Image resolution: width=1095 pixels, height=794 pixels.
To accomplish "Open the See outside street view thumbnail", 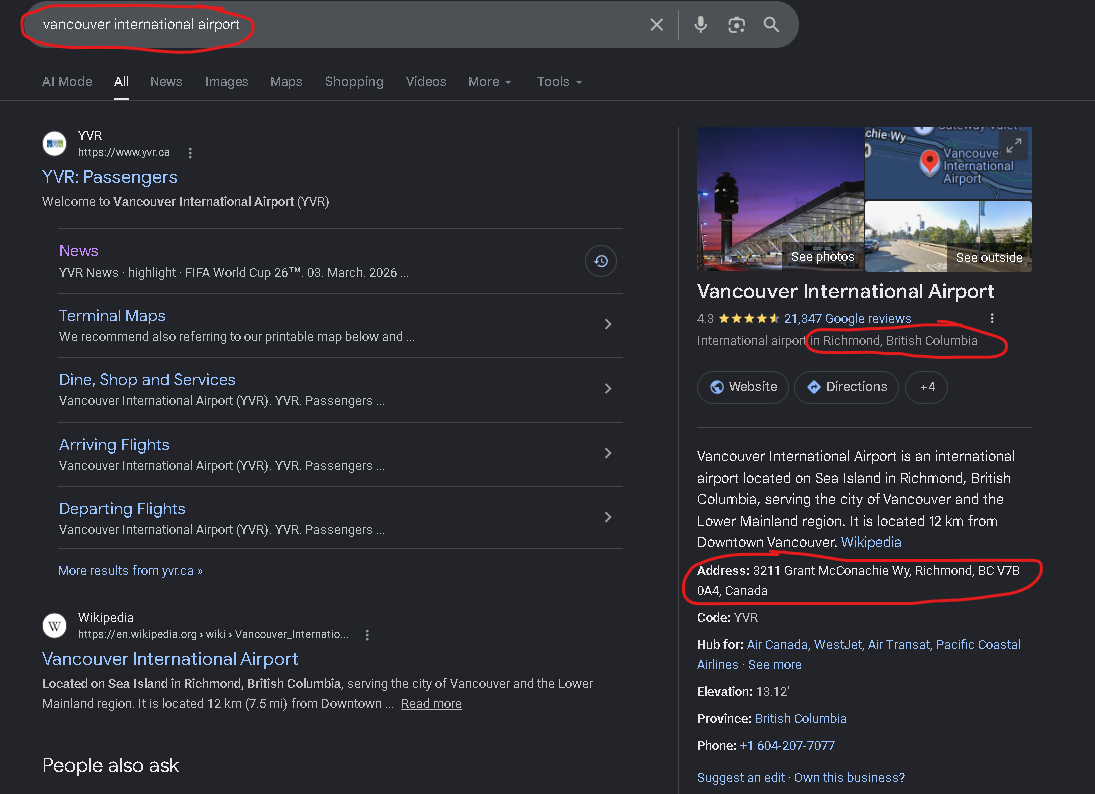I will click(x=948, y=236).
